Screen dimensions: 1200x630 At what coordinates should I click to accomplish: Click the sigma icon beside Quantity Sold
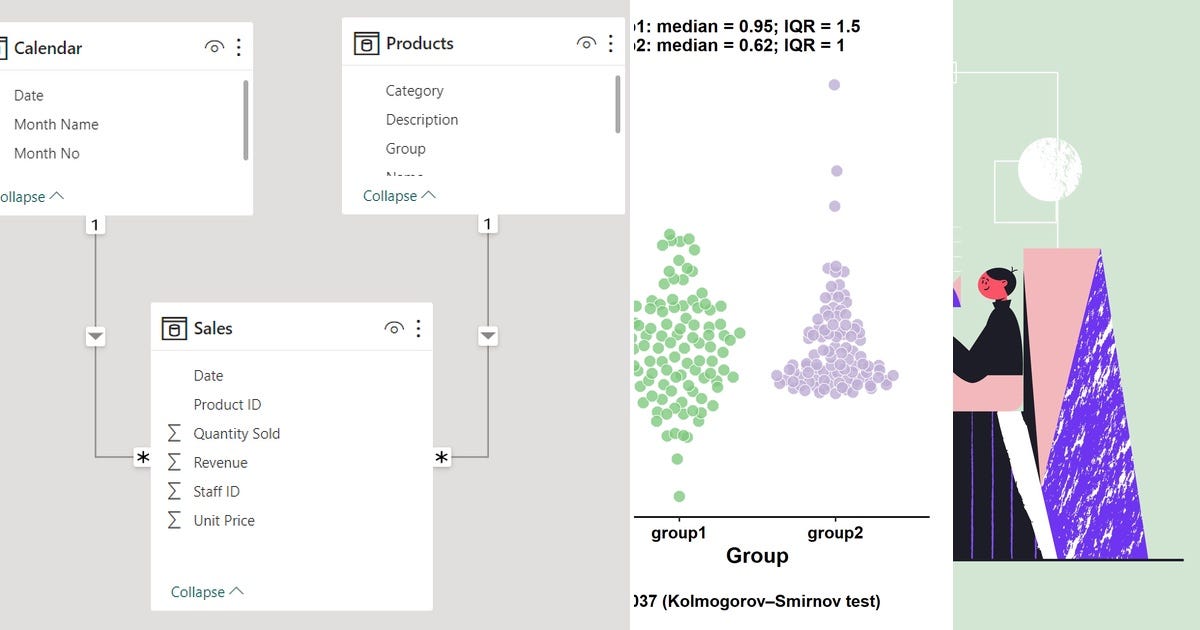175,433
